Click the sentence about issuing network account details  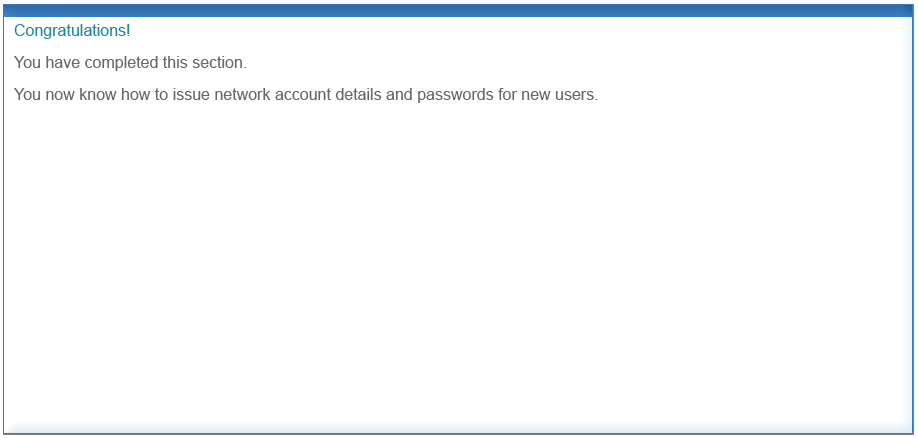tap(306, 95)
